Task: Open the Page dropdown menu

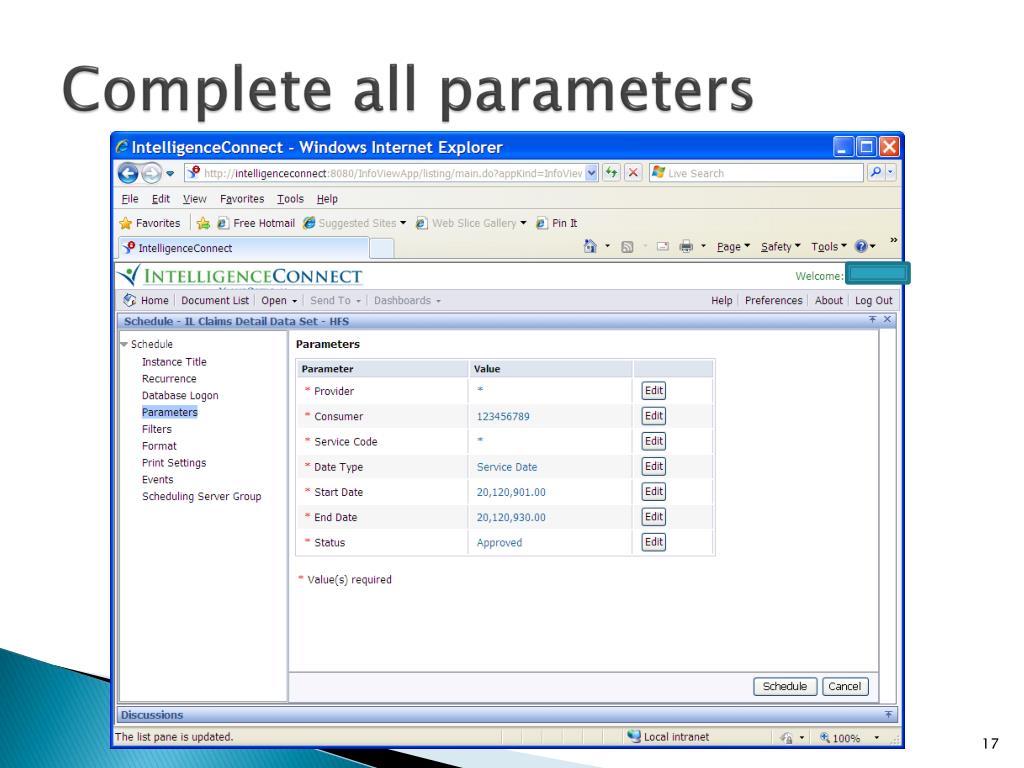Action: point(734,247)
